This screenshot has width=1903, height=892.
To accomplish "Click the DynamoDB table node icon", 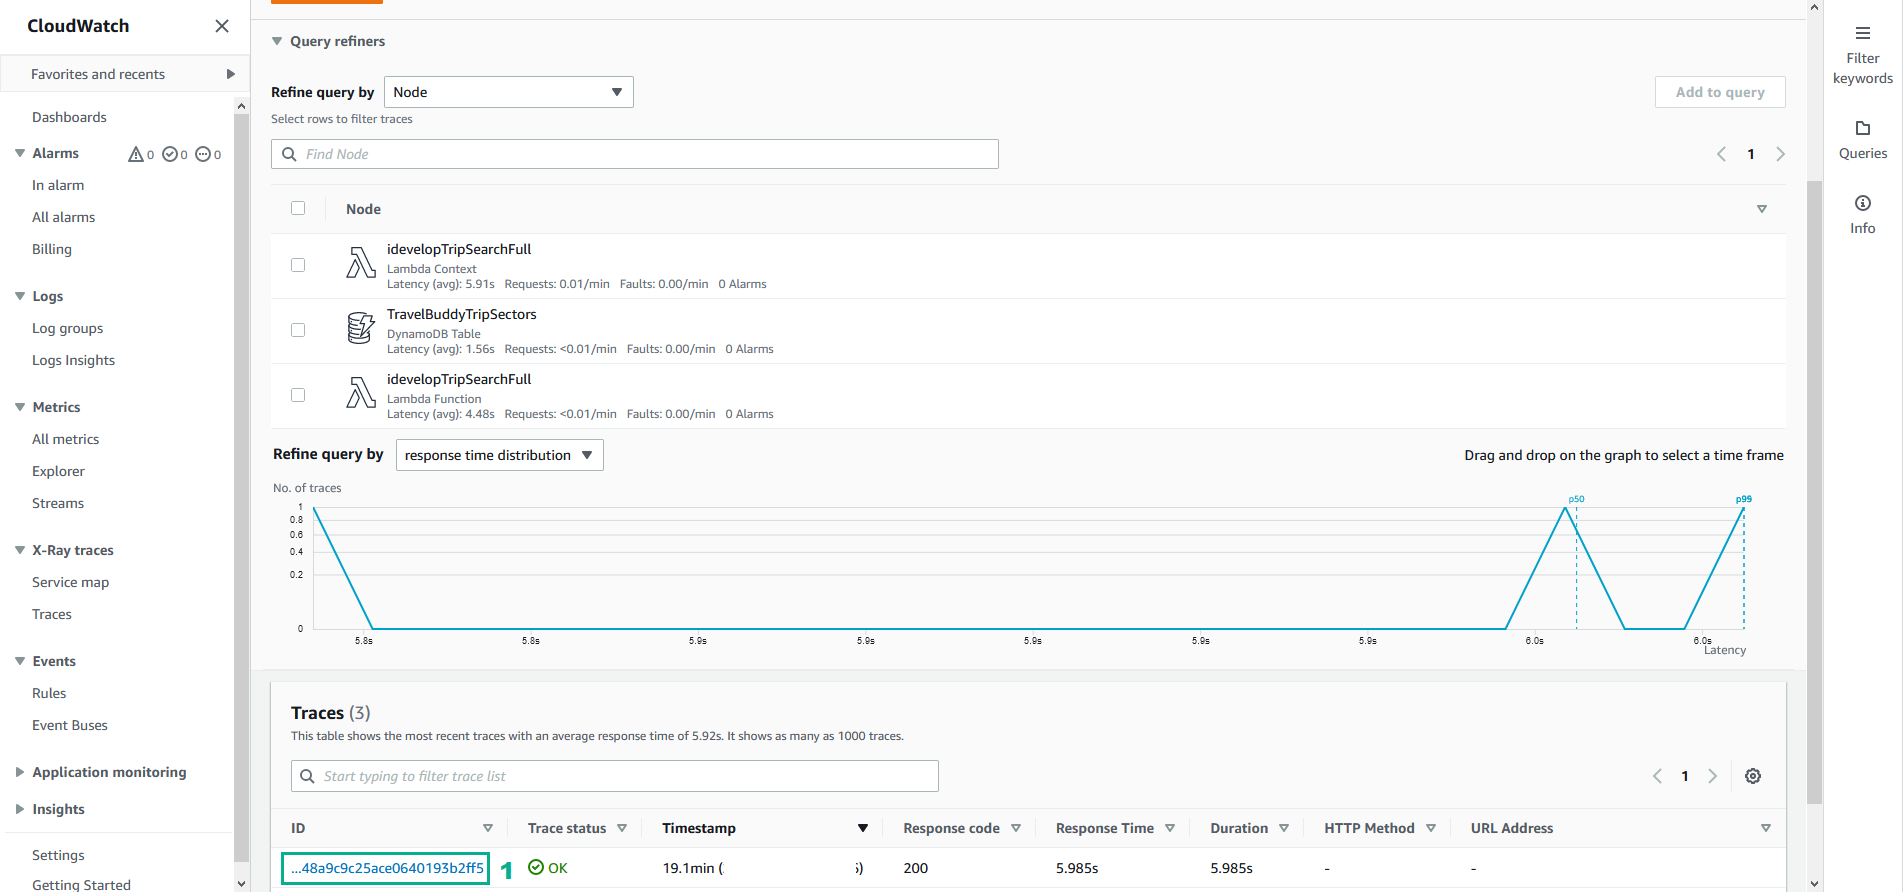I will click(x=361, y=328).
